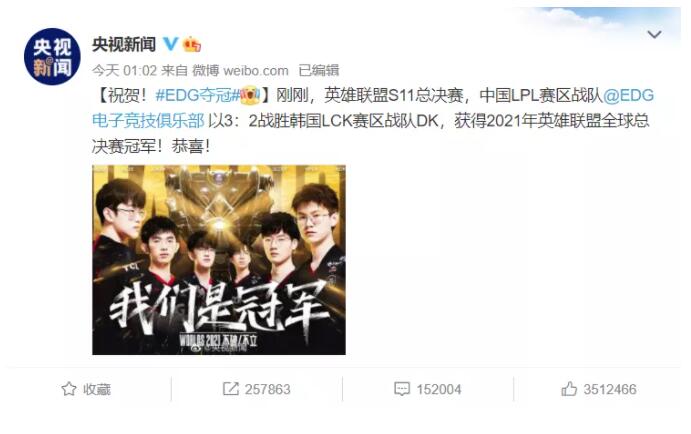The width and height of the screenshot is (691, 434).
Task: Expand the post options chevron menu
Action: click(x=654, y=34)
